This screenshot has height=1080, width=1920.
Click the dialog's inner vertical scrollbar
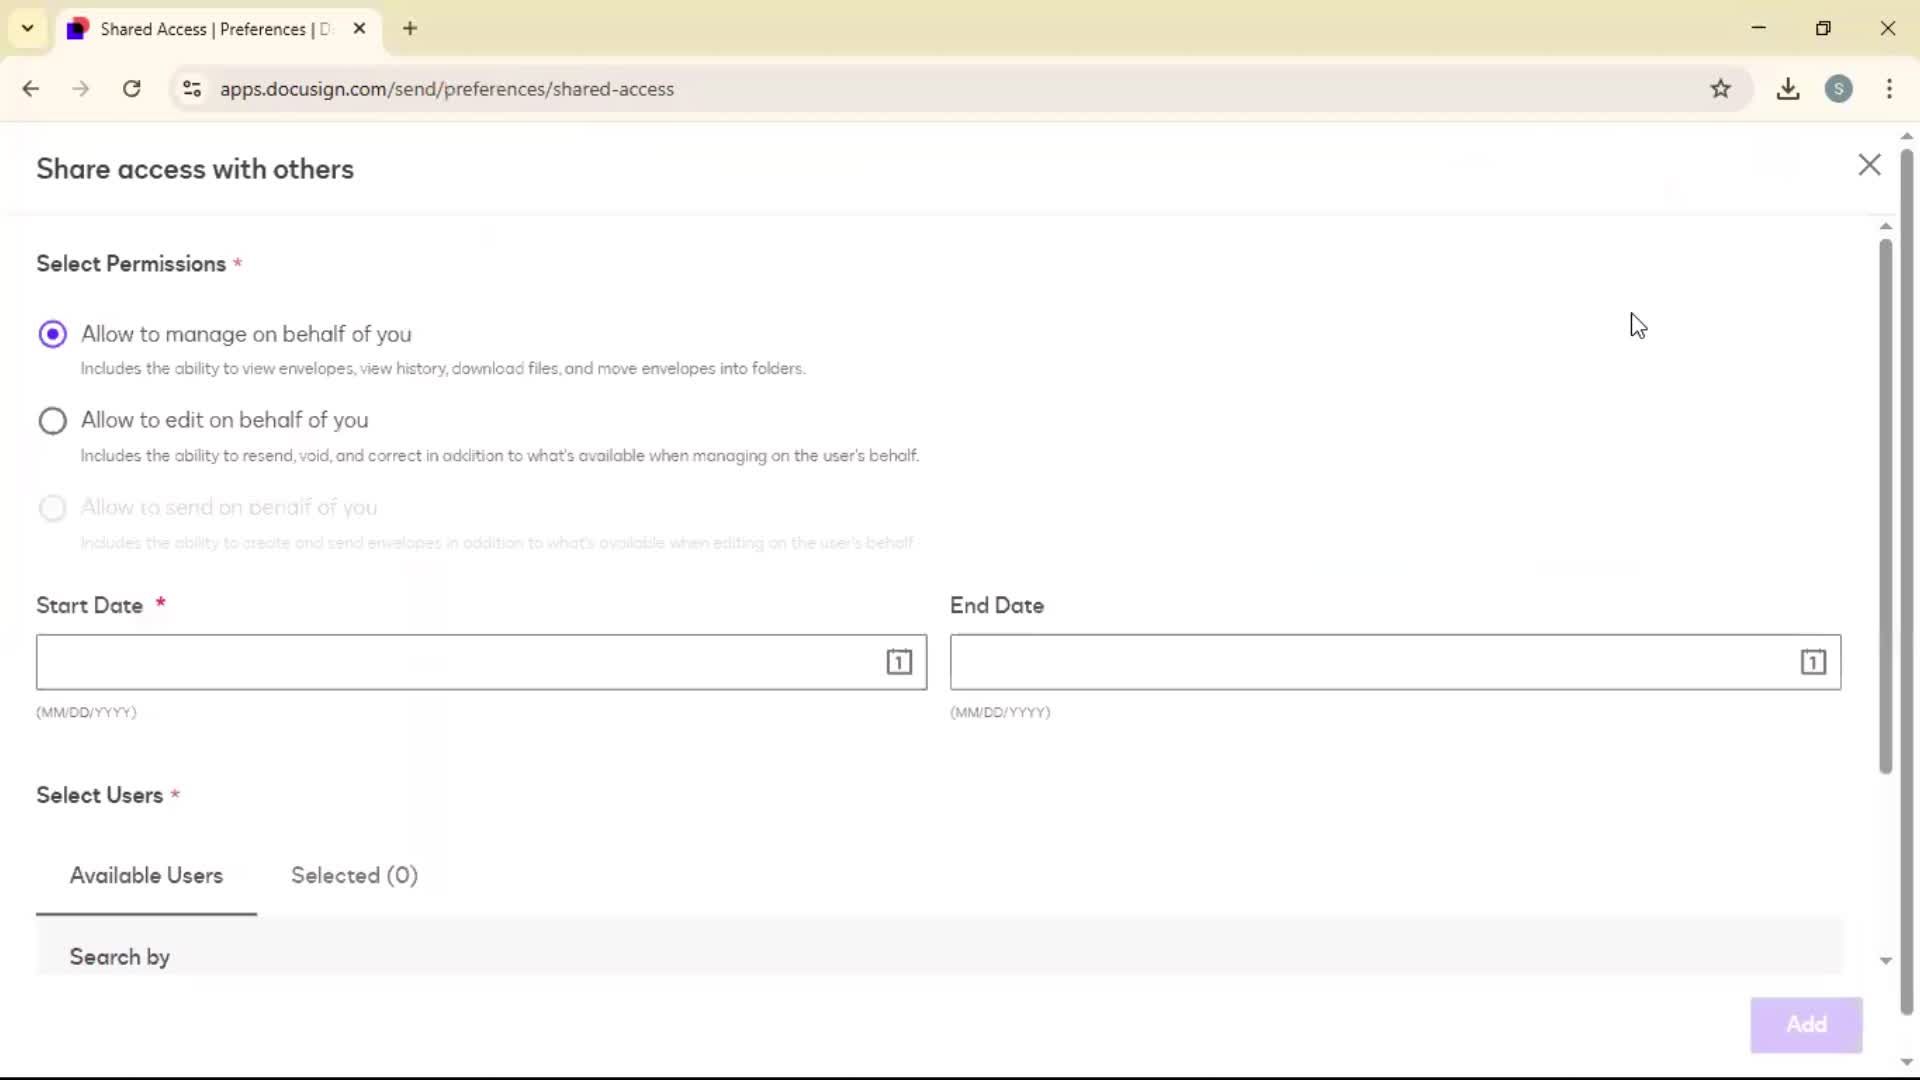tap(1885, 505)
